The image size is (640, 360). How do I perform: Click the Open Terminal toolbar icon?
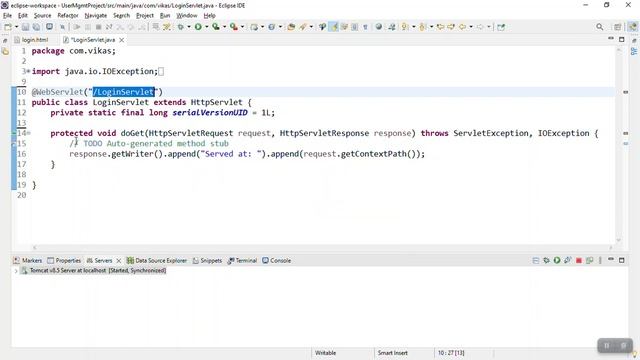click(x=49, y=27)
